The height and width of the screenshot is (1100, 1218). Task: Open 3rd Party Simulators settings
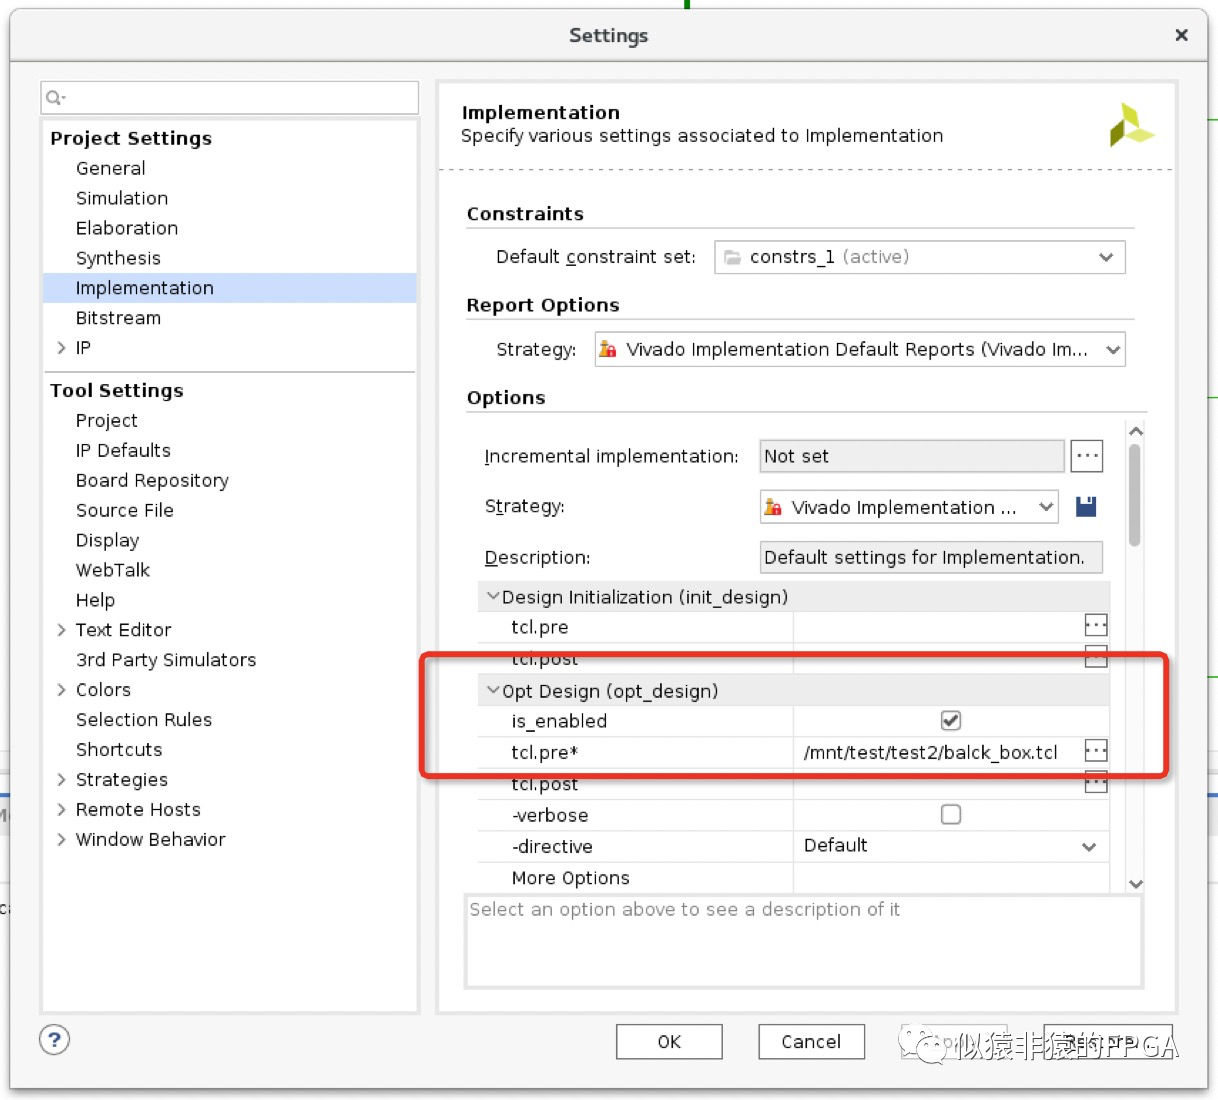(x=166, y=660)
